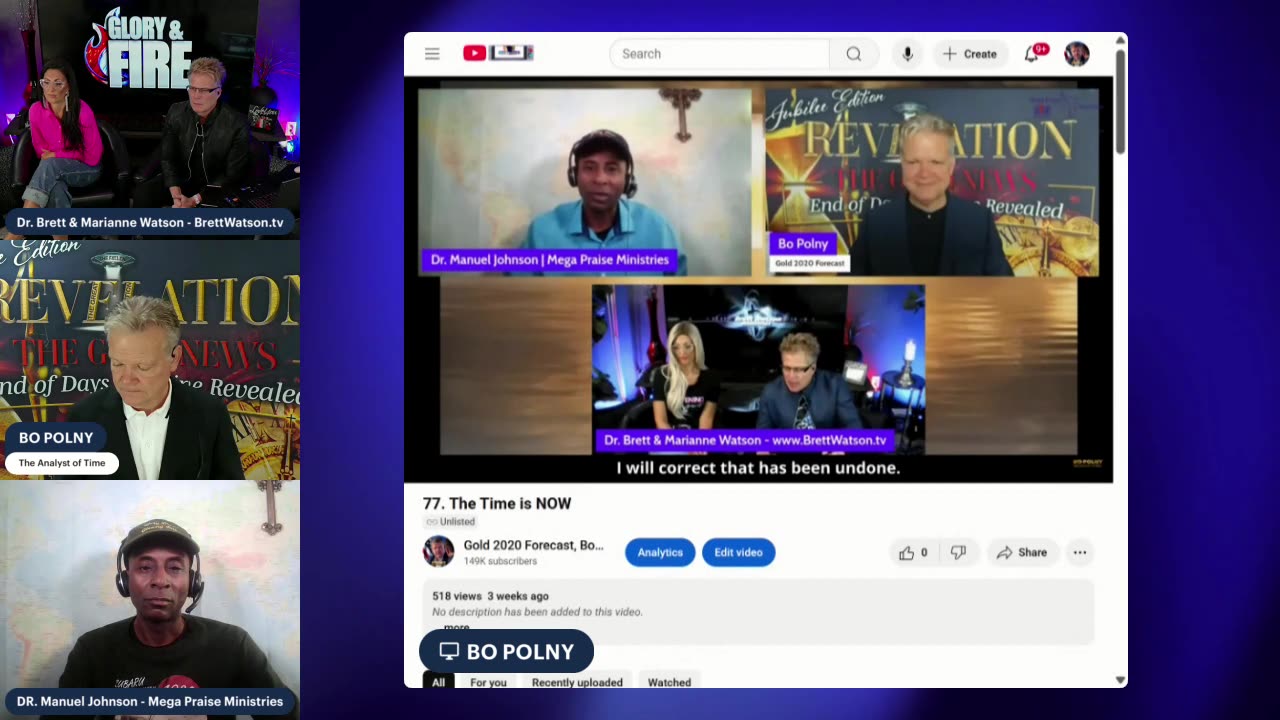Expand description with 'more' link
This screenshot has height=720, width=1280.
456,627
